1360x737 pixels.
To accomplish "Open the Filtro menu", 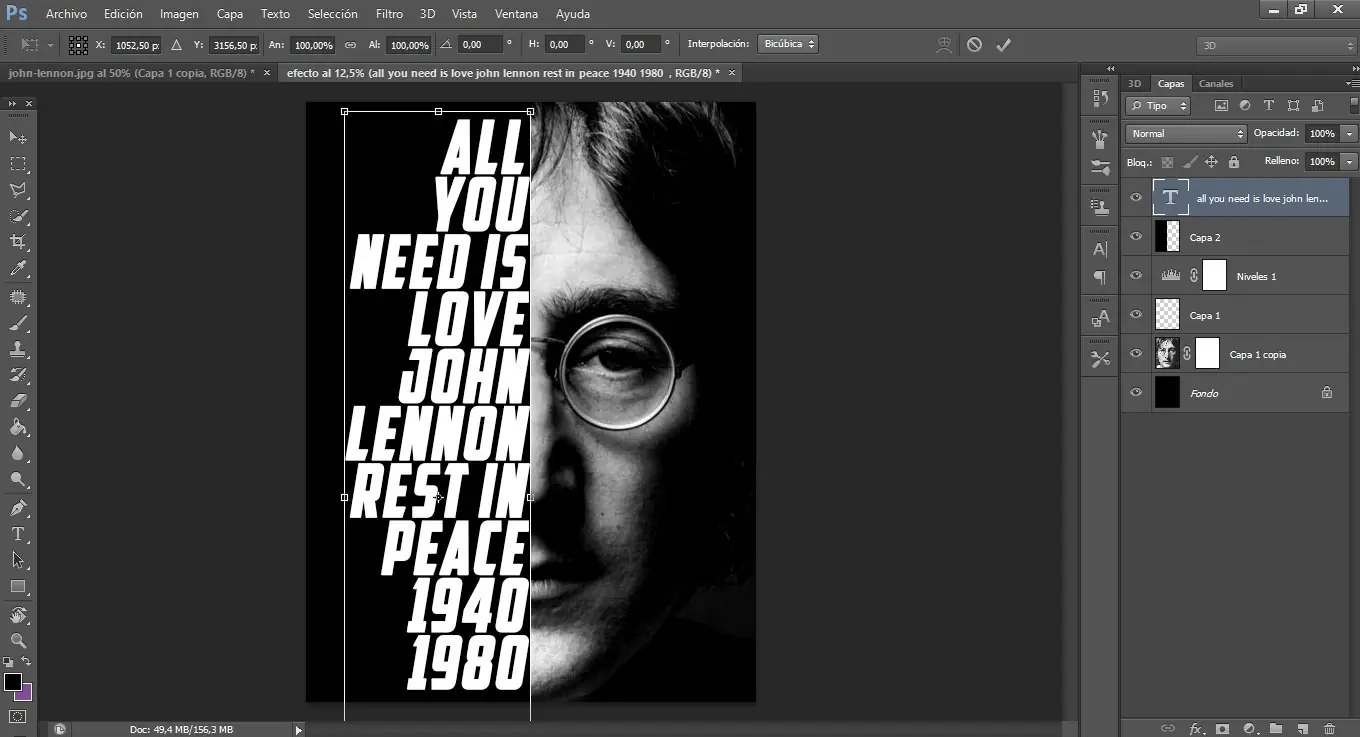I will (389, 14).
